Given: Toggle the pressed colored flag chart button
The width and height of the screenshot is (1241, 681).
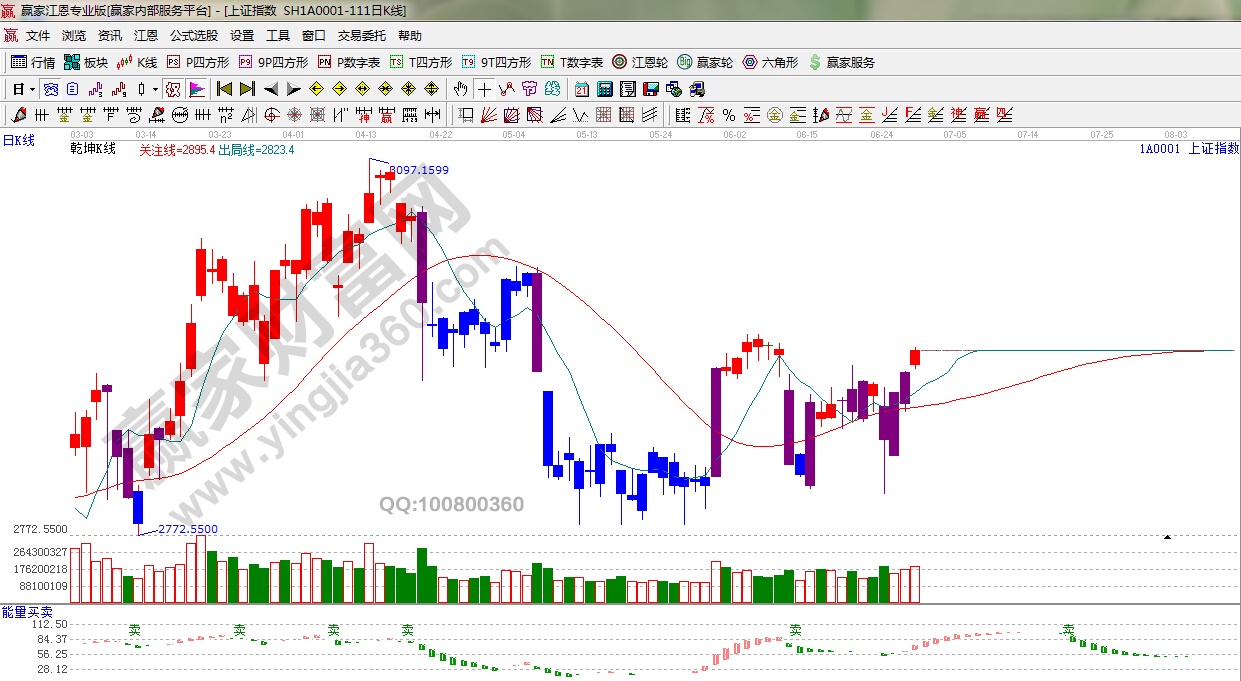Looking at the screenshot, I should [x=196, y=89].
